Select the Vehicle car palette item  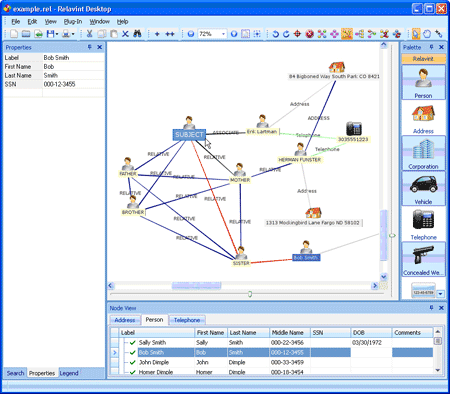[423, 189]
